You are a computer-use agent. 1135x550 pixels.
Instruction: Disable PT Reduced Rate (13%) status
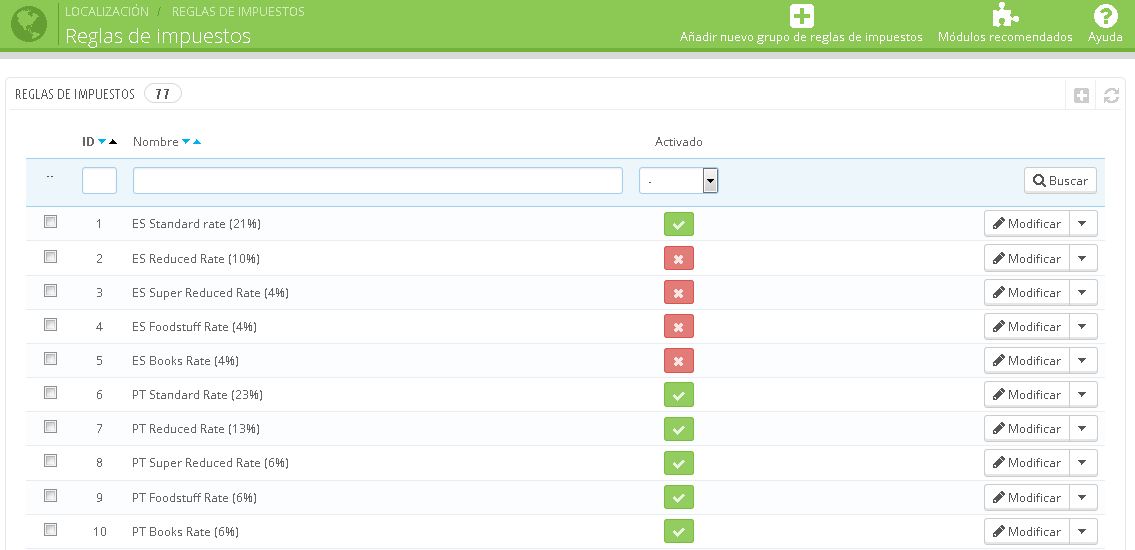point(679,429)
